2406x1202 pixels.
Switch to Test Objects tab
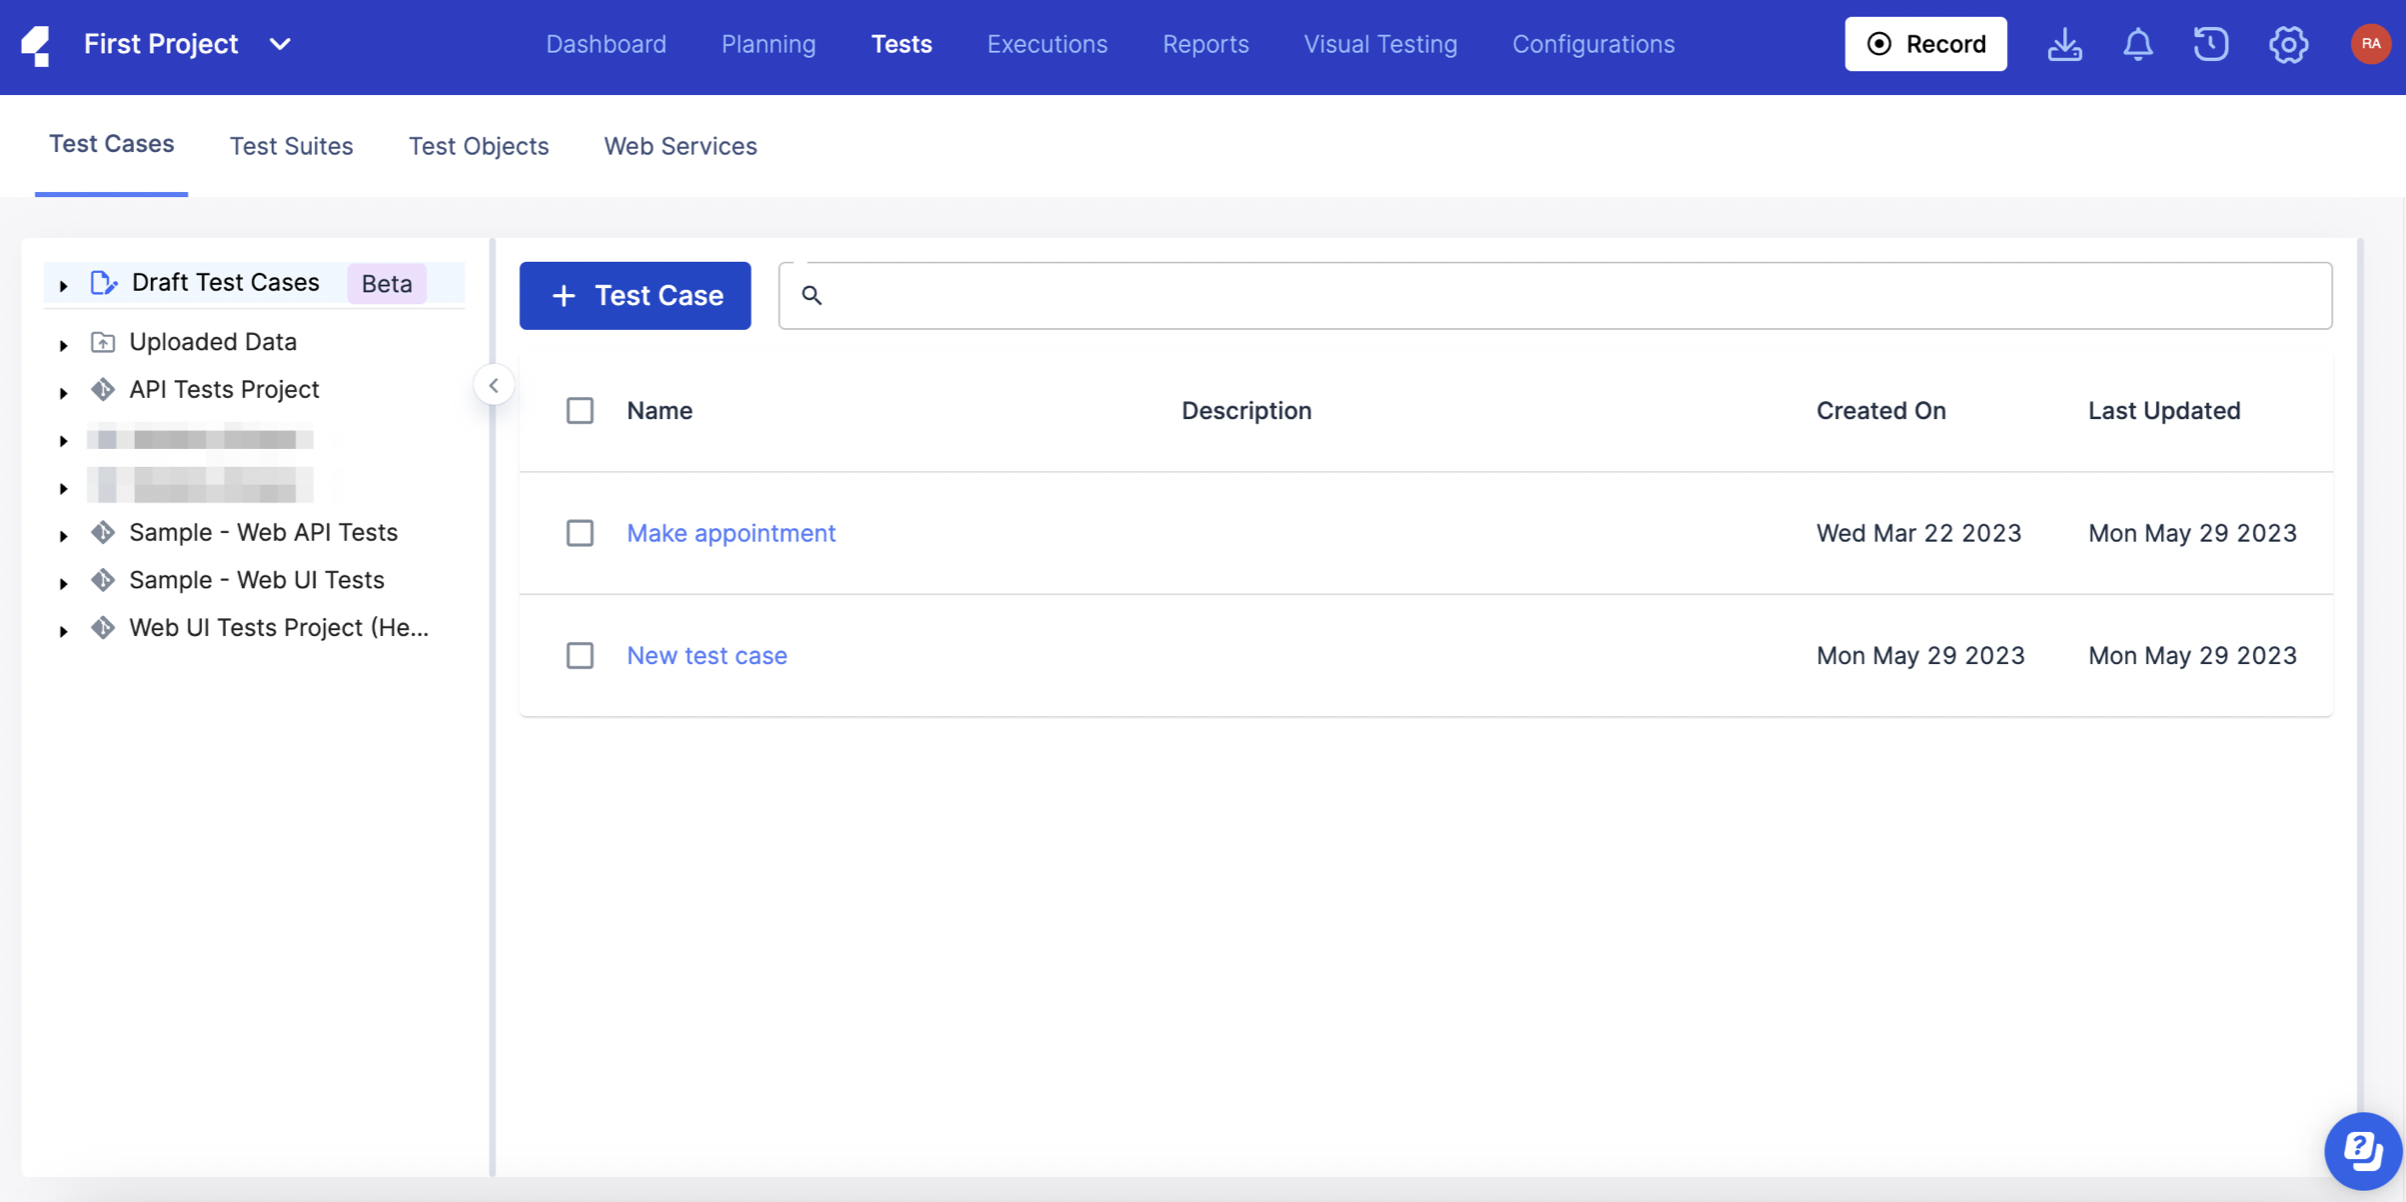478,146
